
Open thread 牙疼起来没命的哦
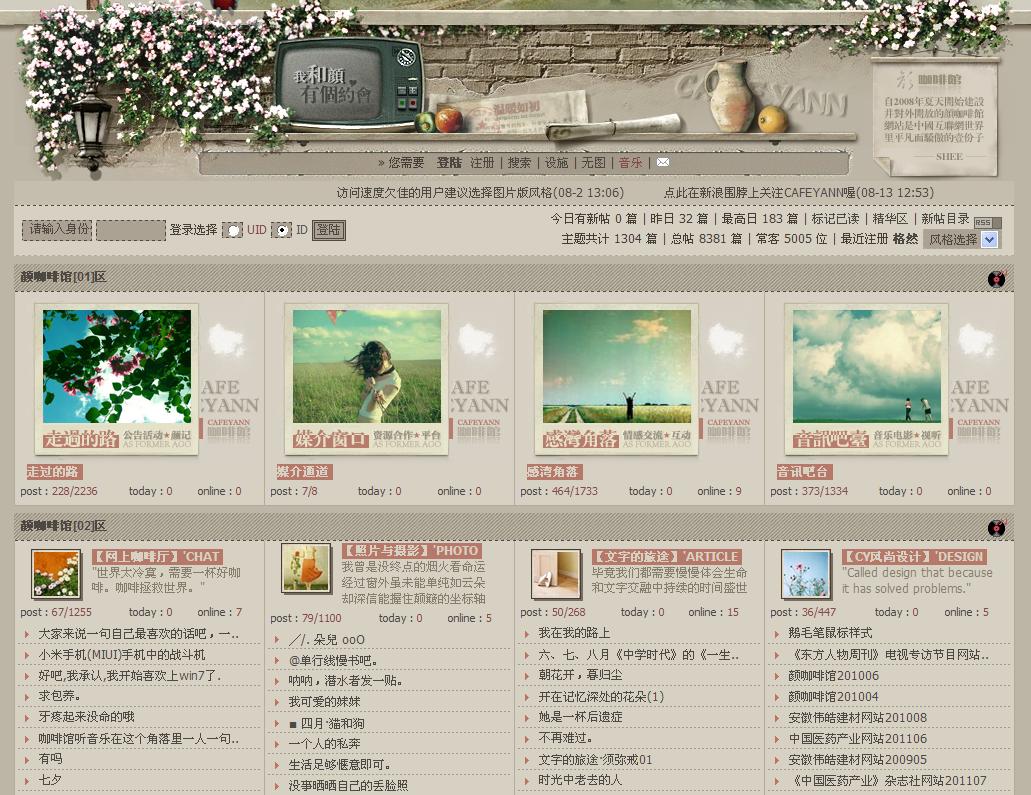click(86, 717)
